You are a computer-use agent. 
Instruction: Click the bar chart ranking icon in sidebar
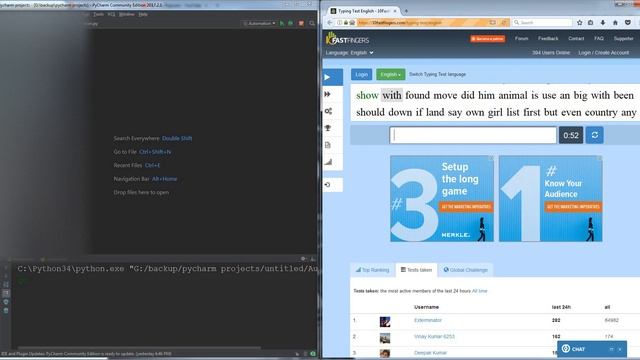pos(328,162)
